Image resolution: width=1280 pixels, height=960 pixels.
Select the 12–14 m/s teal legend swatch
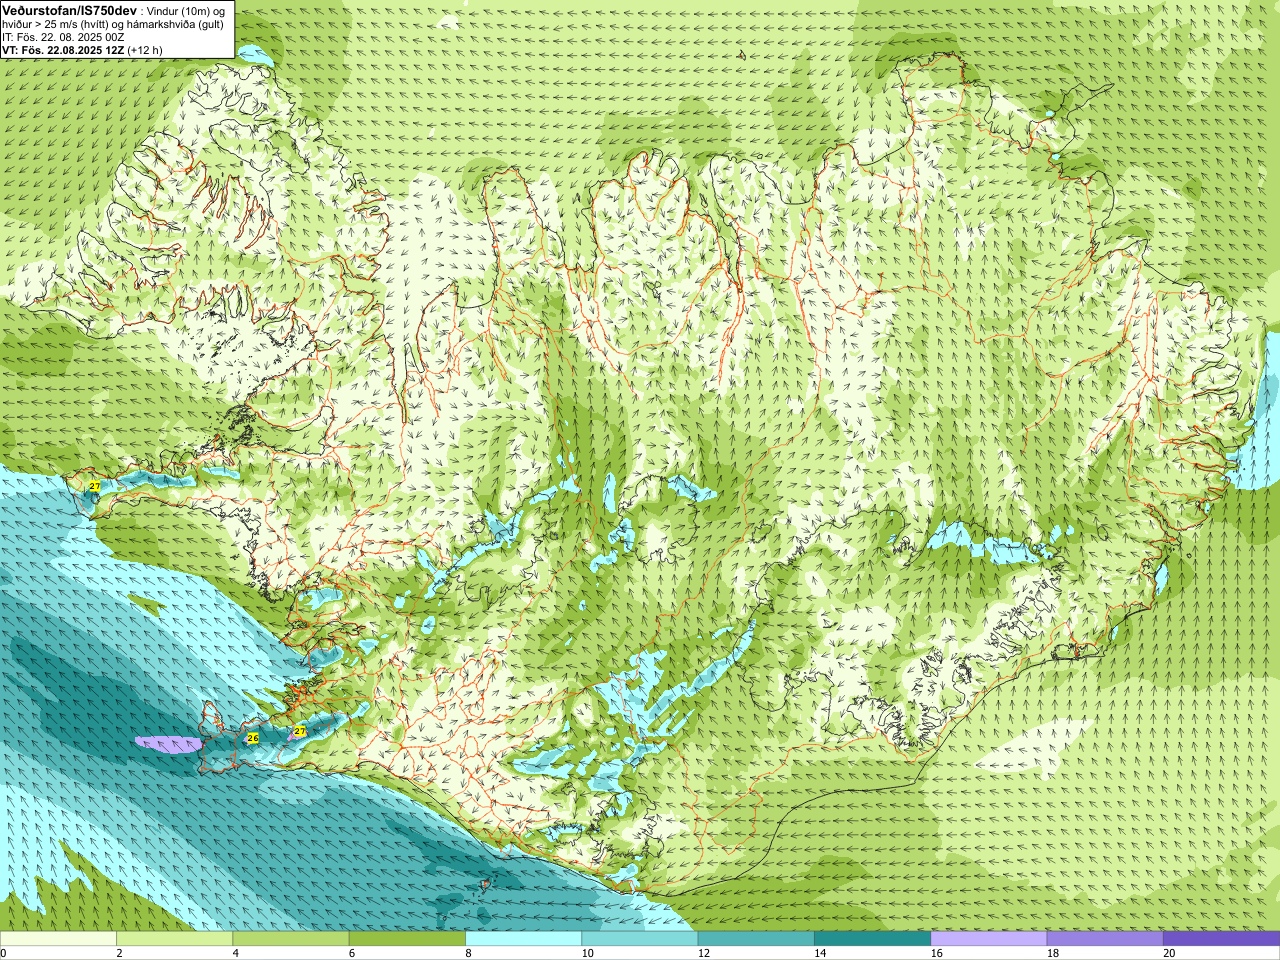pos(756,939)
